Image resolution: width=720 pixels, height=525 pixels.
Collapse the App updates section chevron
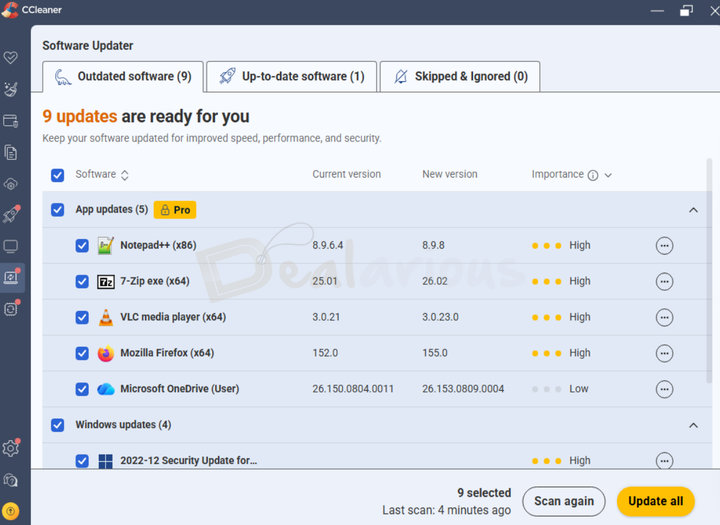pyautogui.click(x=693, y=210)
